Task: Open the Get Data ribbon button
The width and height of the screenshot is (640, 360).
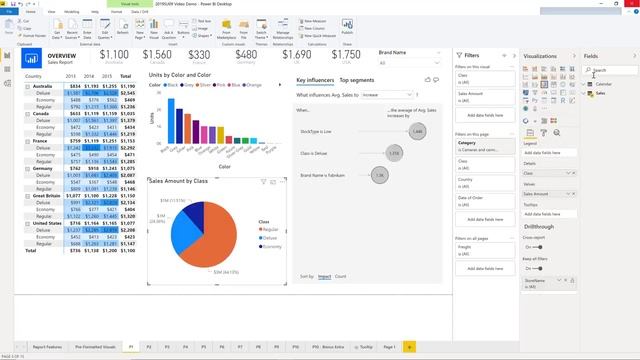Action: click(58, 29)
